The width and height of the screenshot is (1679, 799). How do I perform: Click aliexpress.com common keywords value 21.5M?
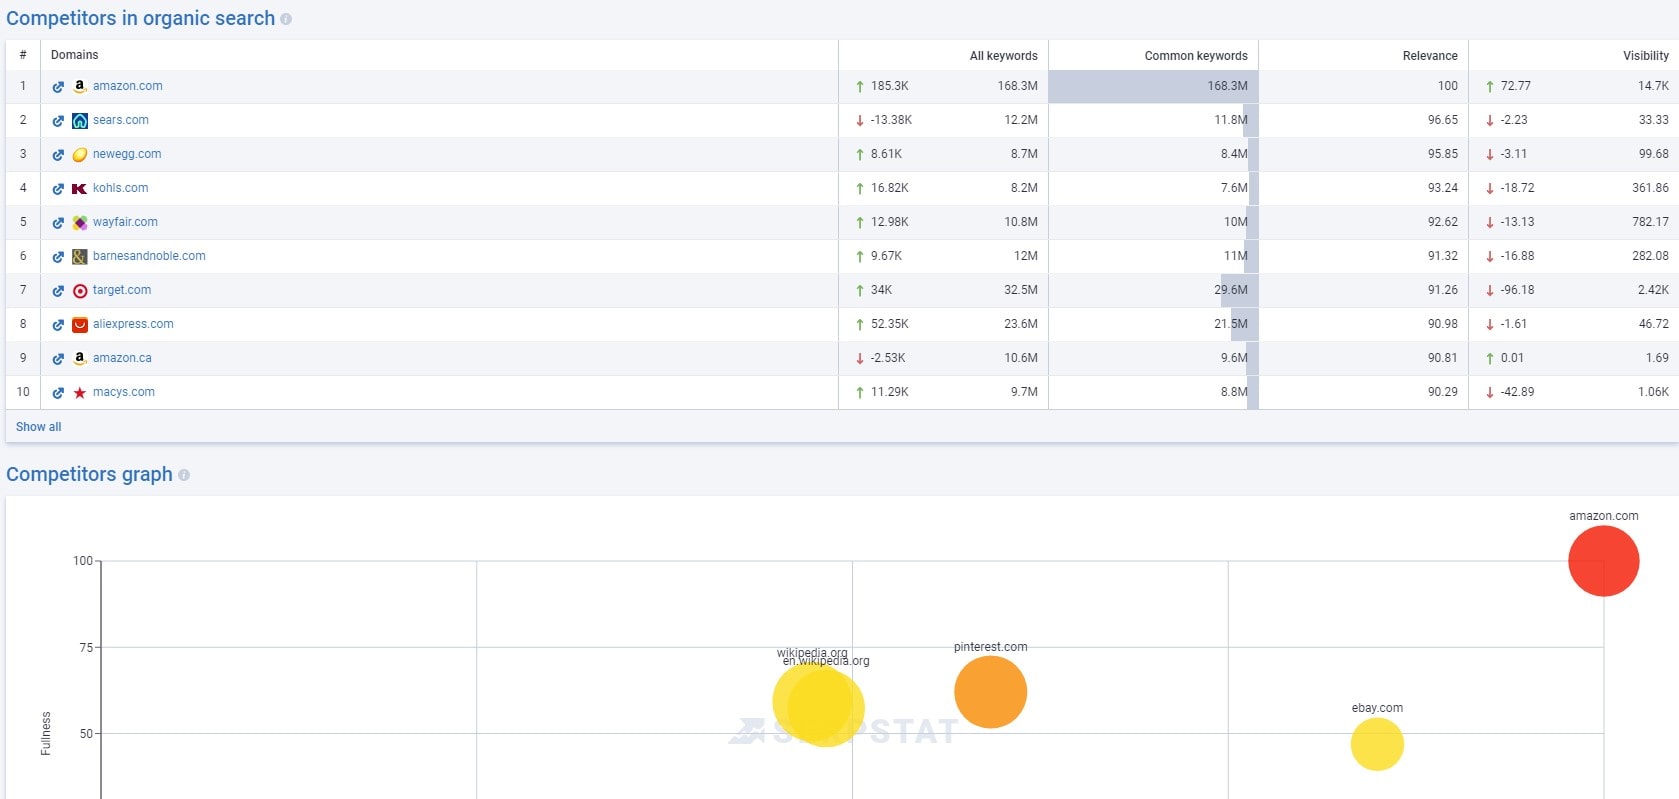click(1231, 324)
